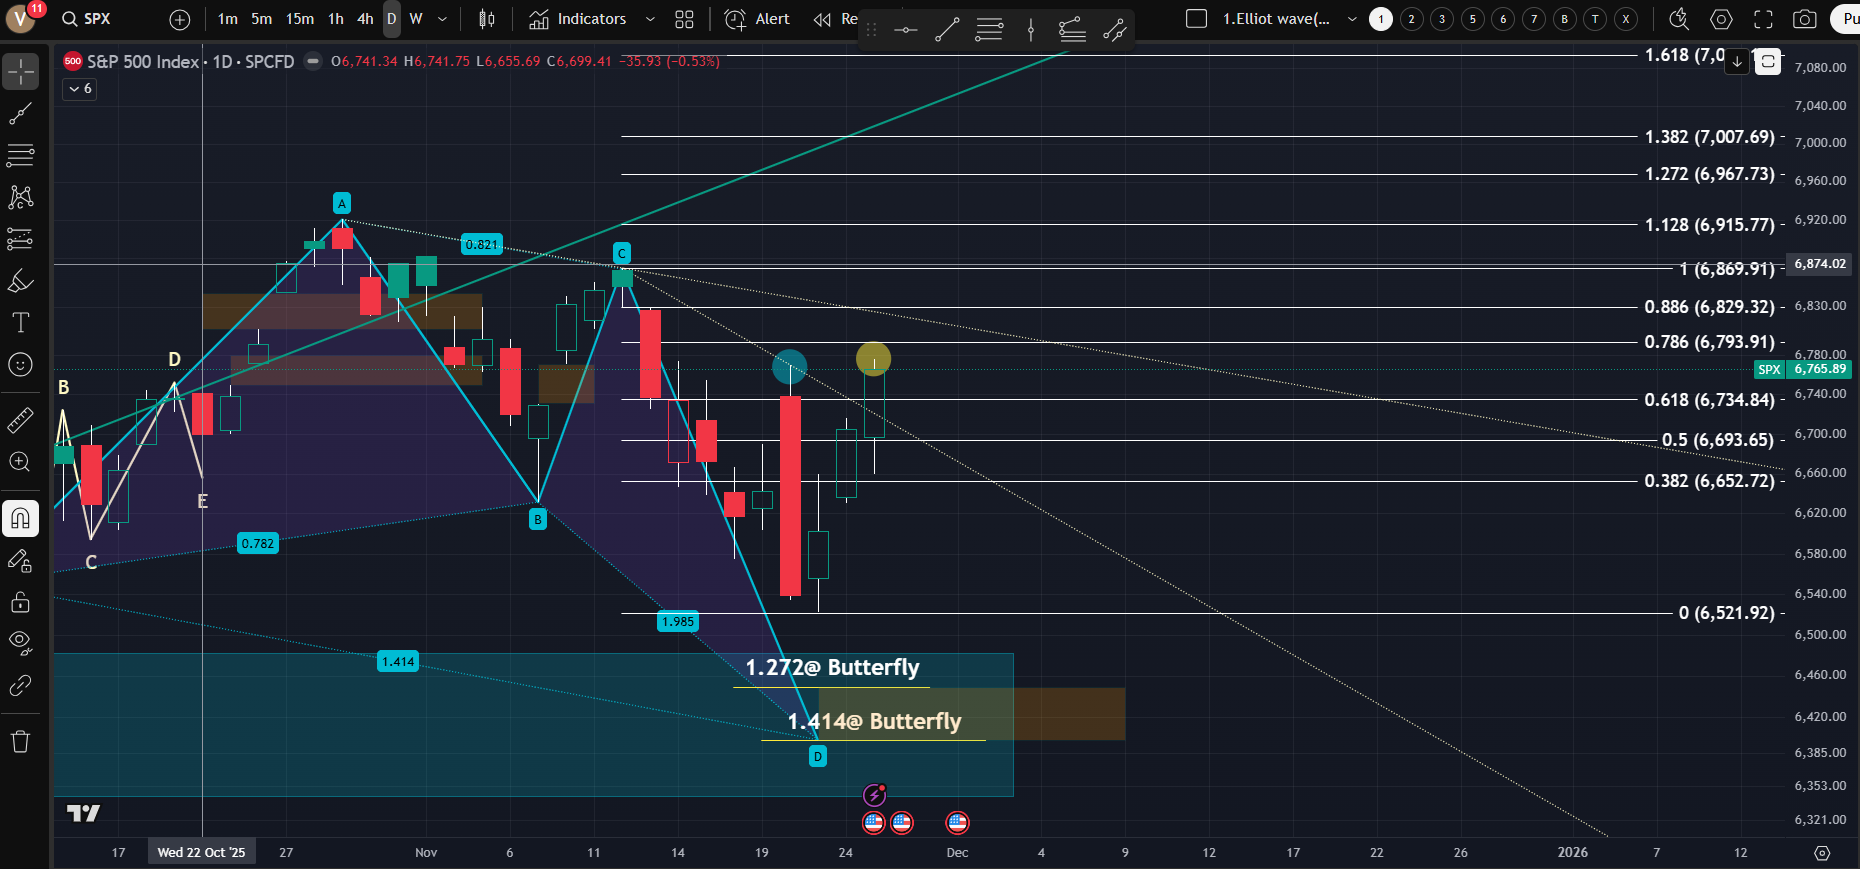1860x869 pixels.
Task: Click the trash icon to remove drawings
Action: point(21,741)
